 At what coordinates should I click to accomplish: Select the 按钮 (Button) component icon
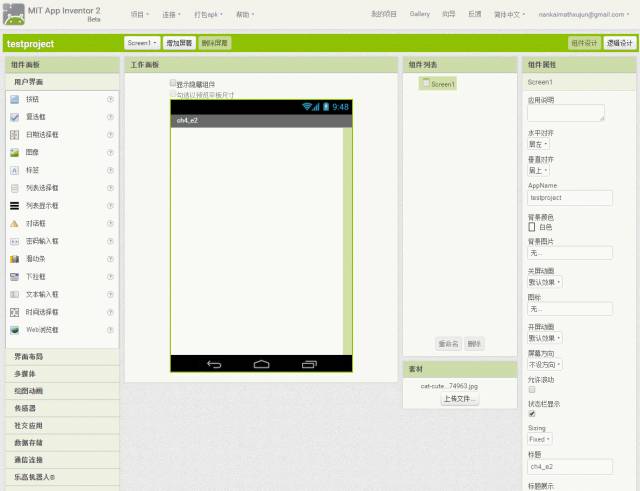(x=14, y=100)
